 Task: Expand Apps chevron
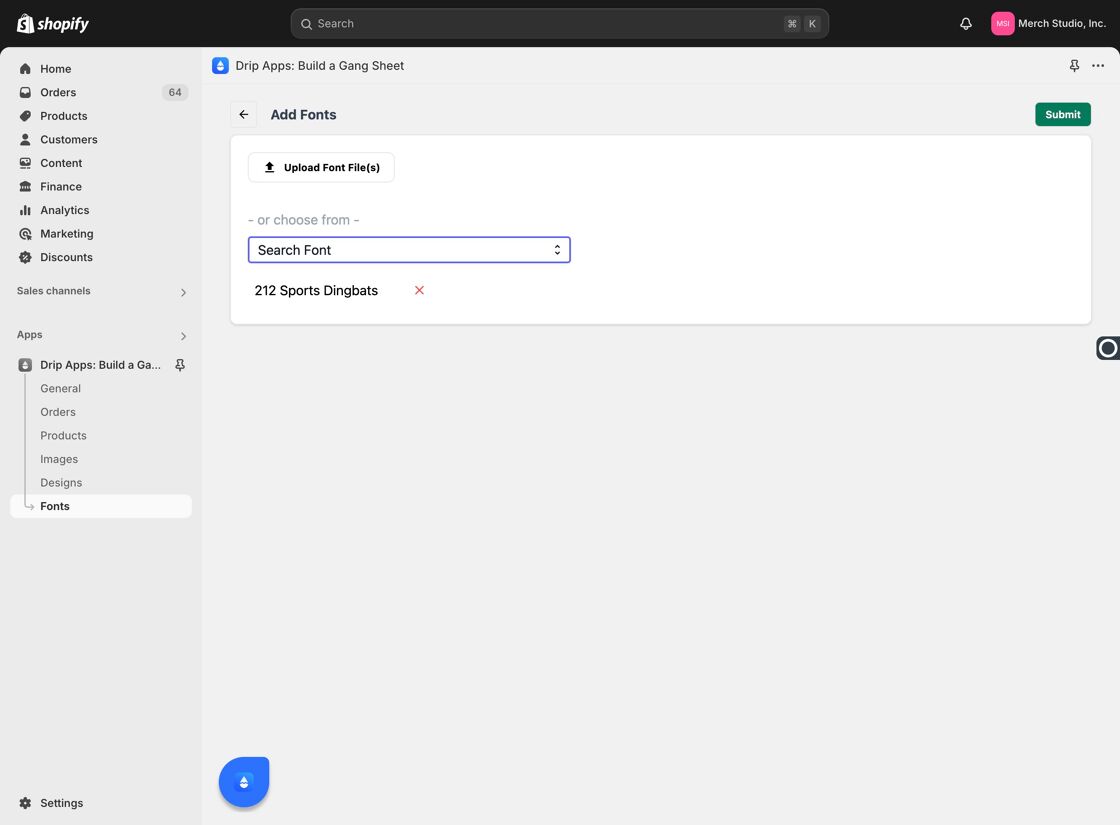183,336
